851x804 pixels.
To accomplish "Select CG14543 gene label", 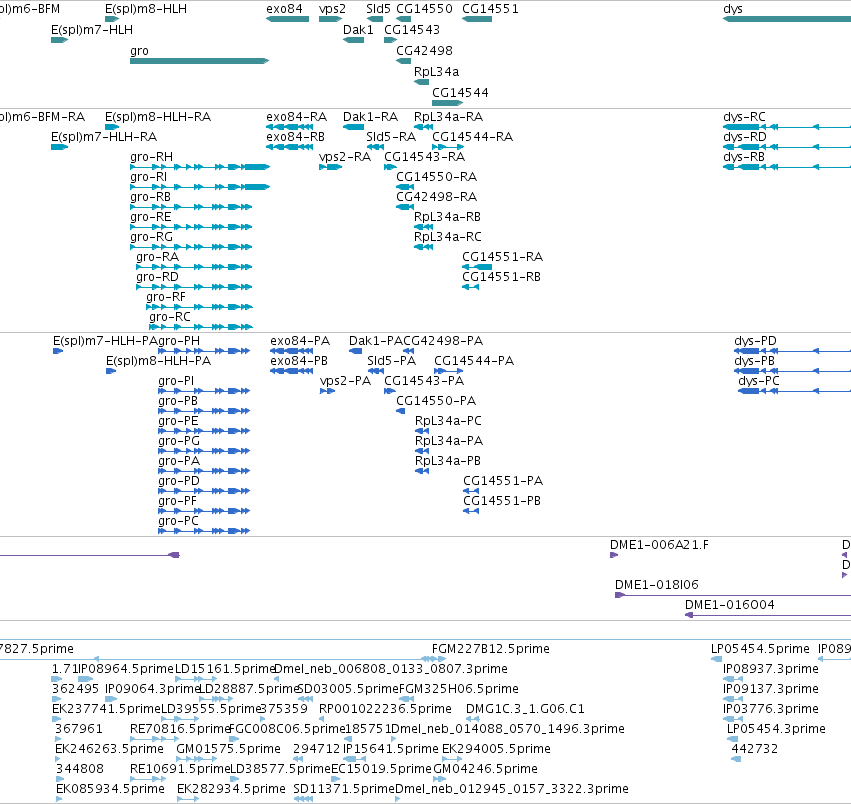I will pyautogui.click(x=412, y=29).
